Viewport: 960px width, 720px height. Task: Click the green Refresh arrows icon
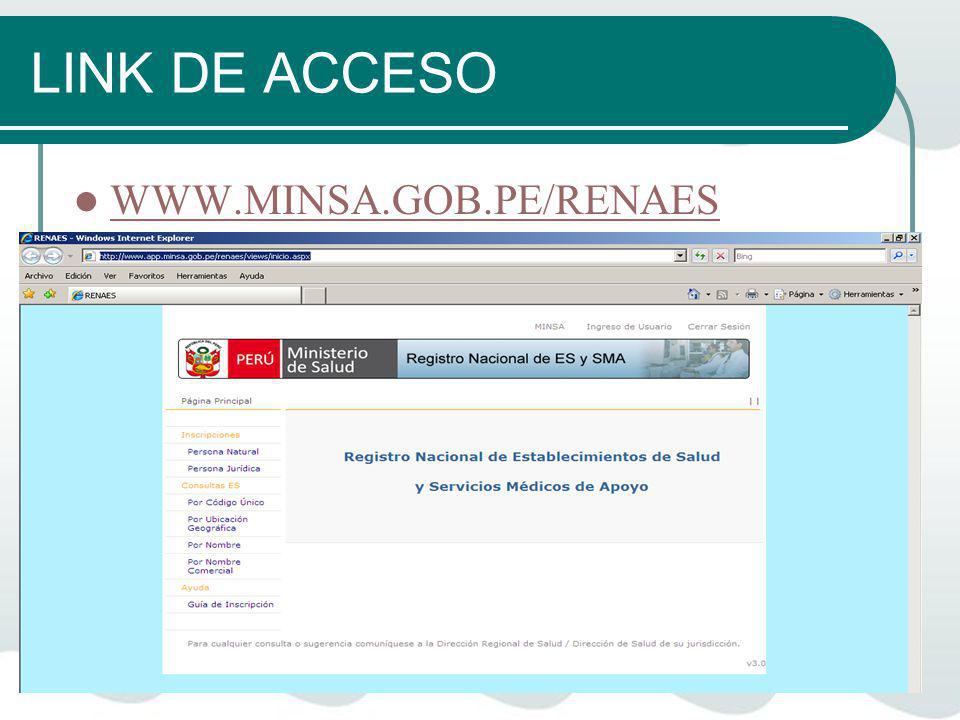click(x=700, y=256)
